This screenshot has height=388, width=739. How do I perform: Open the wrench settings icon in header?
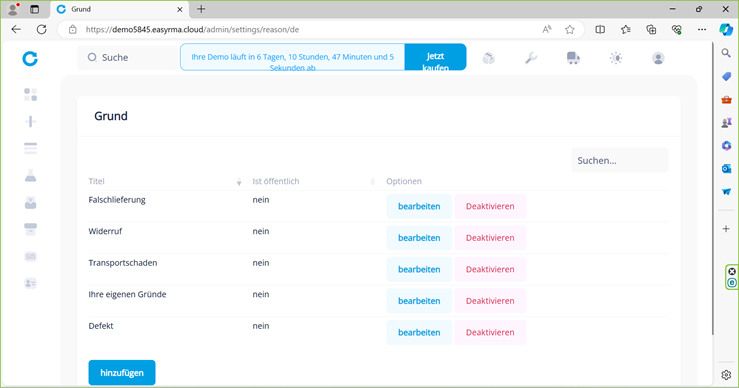coord(531,58)
